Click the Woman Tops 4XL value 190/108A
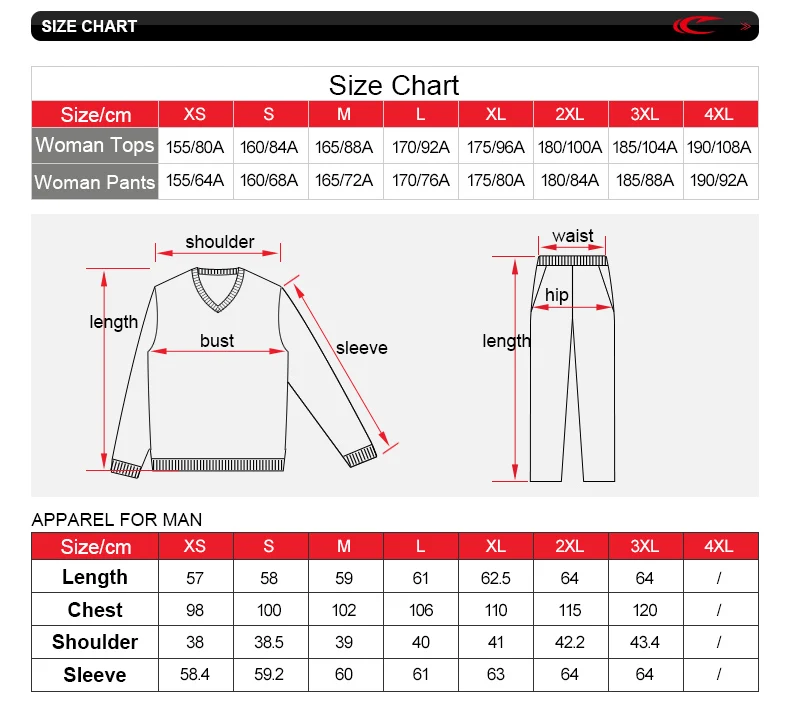This screenshot has width=790, height=718. (719, 147)
